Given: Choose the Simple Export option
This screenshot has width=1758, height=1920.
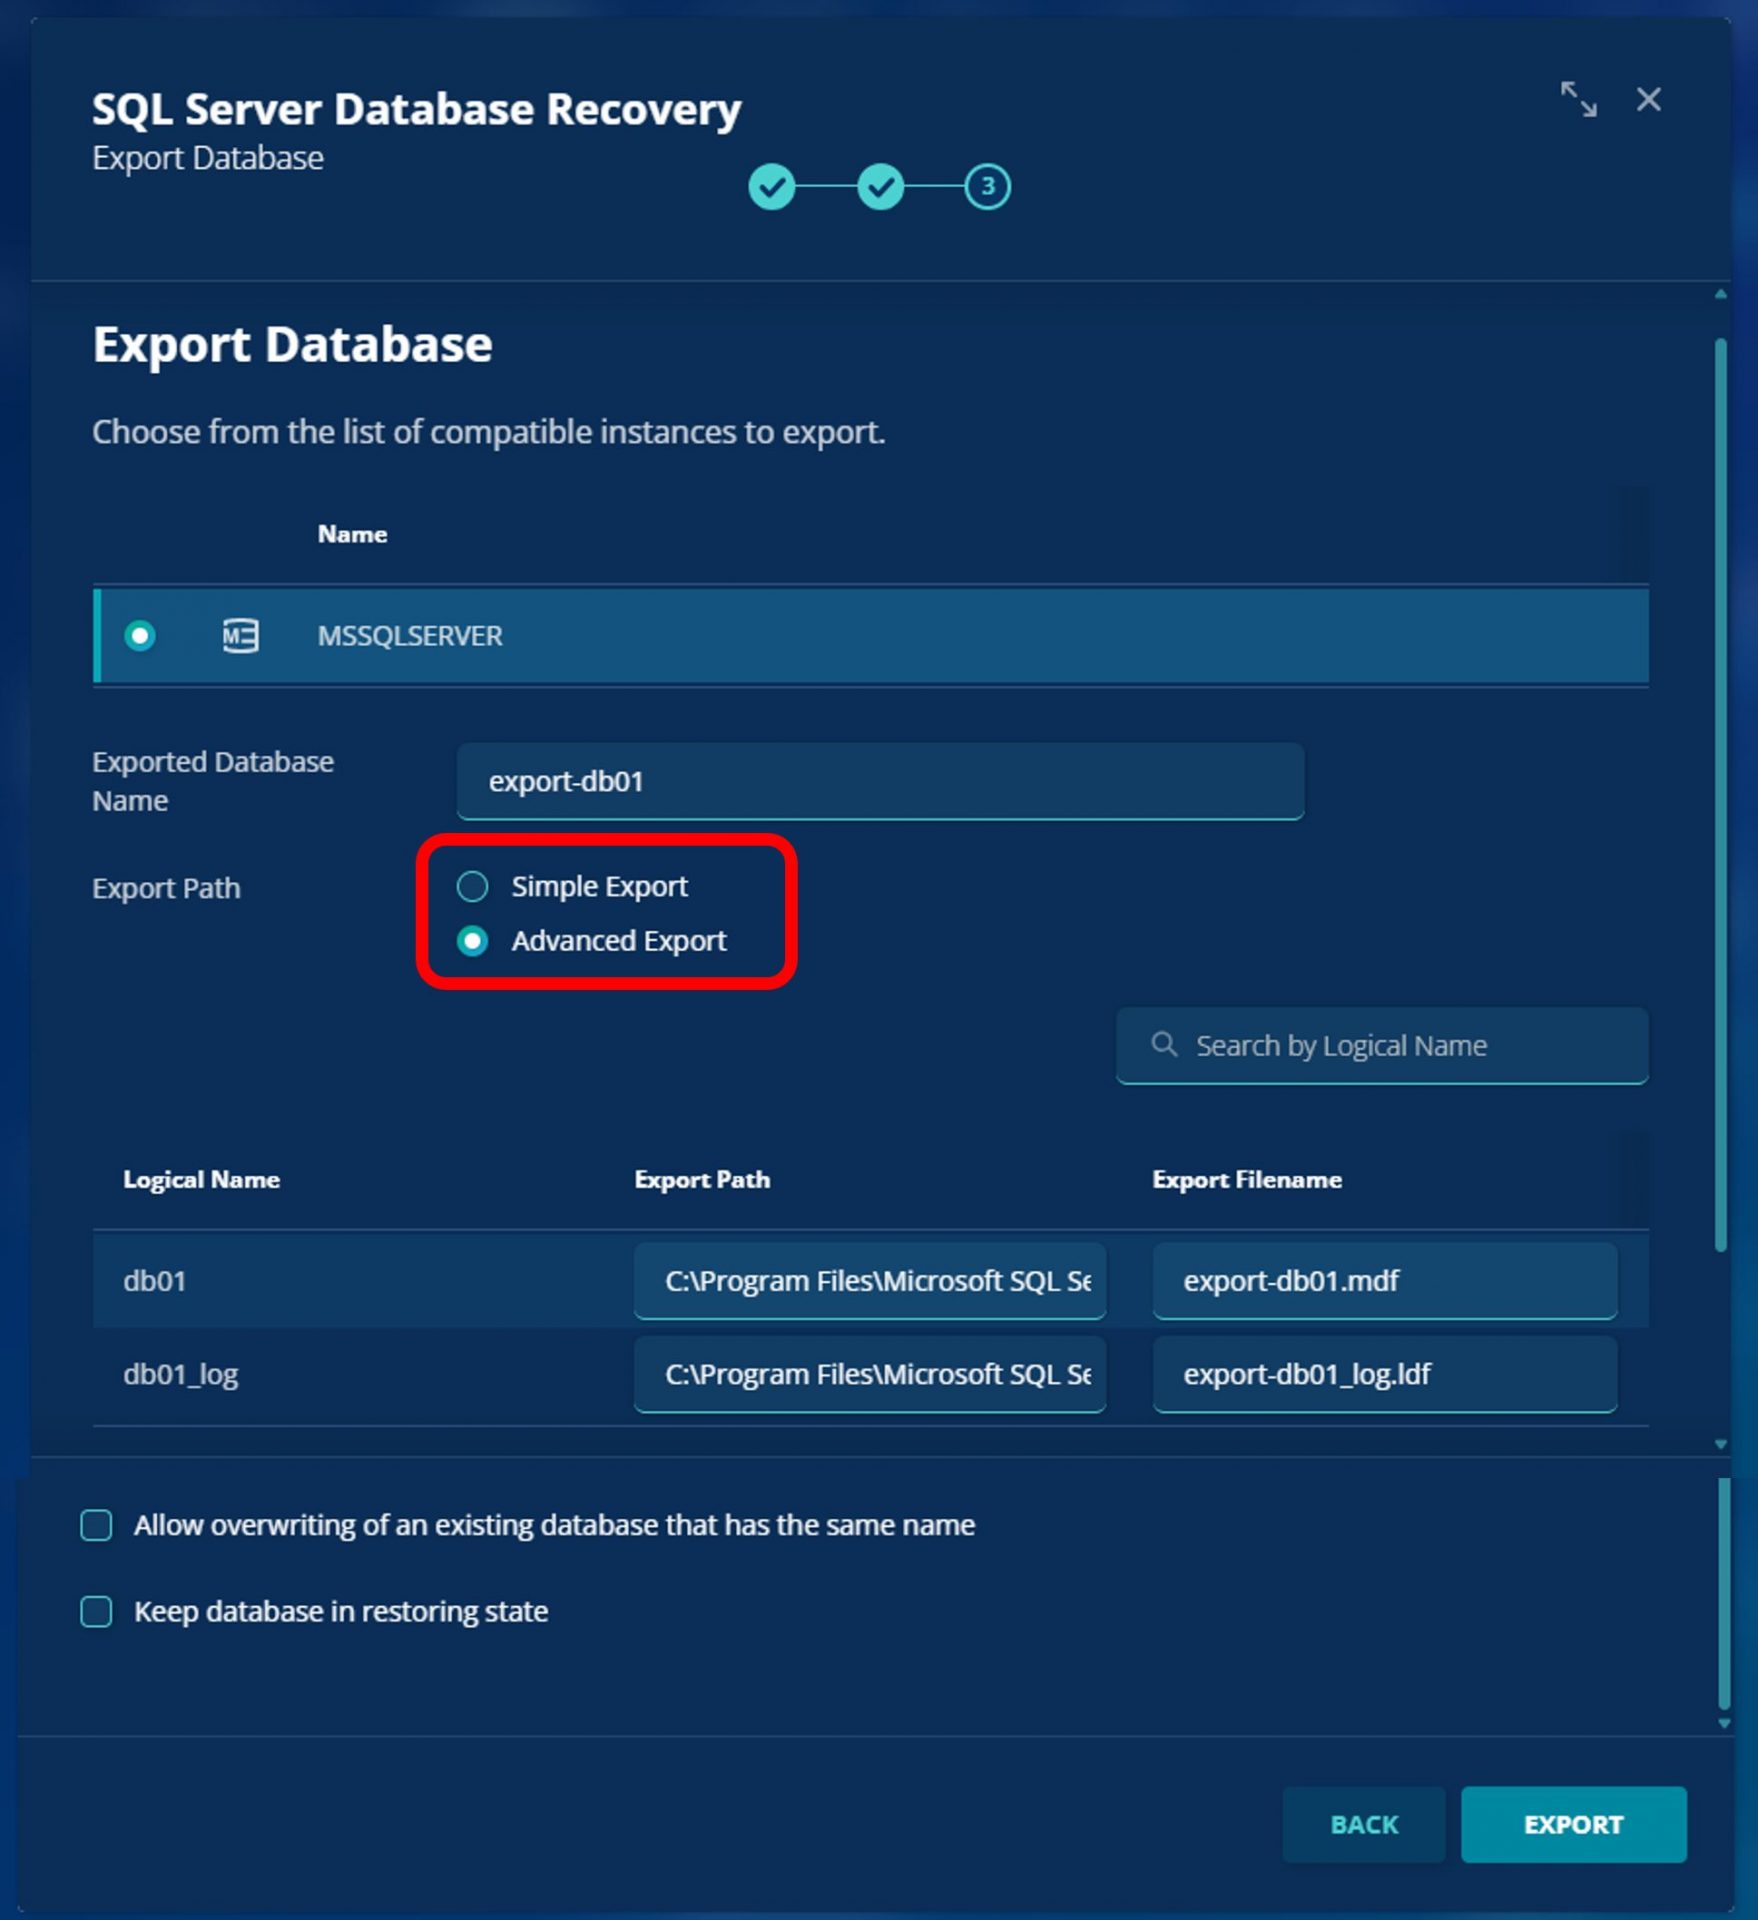Looking at the screenshot, I should click(x=473, y=886).
